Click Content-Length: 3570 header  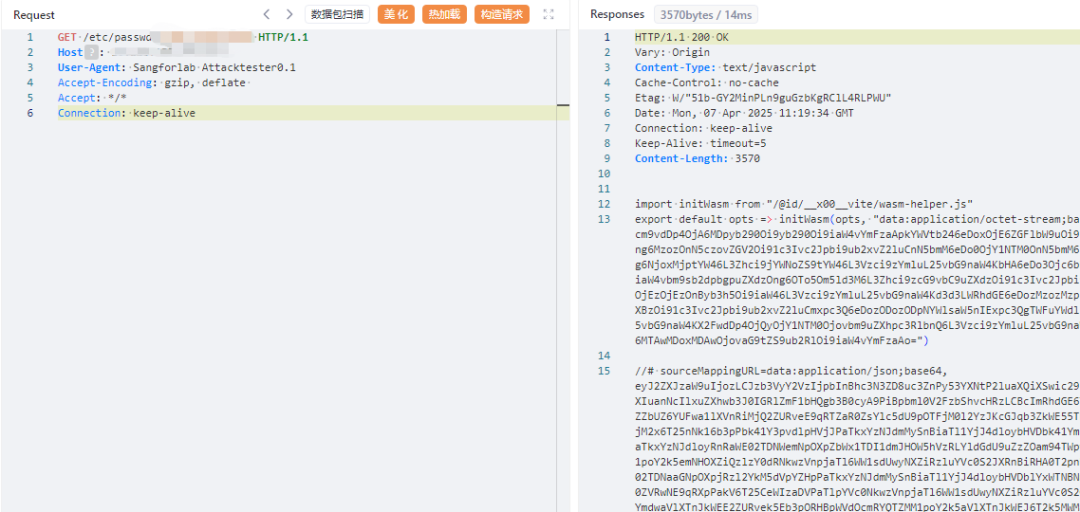pos(697,158)
